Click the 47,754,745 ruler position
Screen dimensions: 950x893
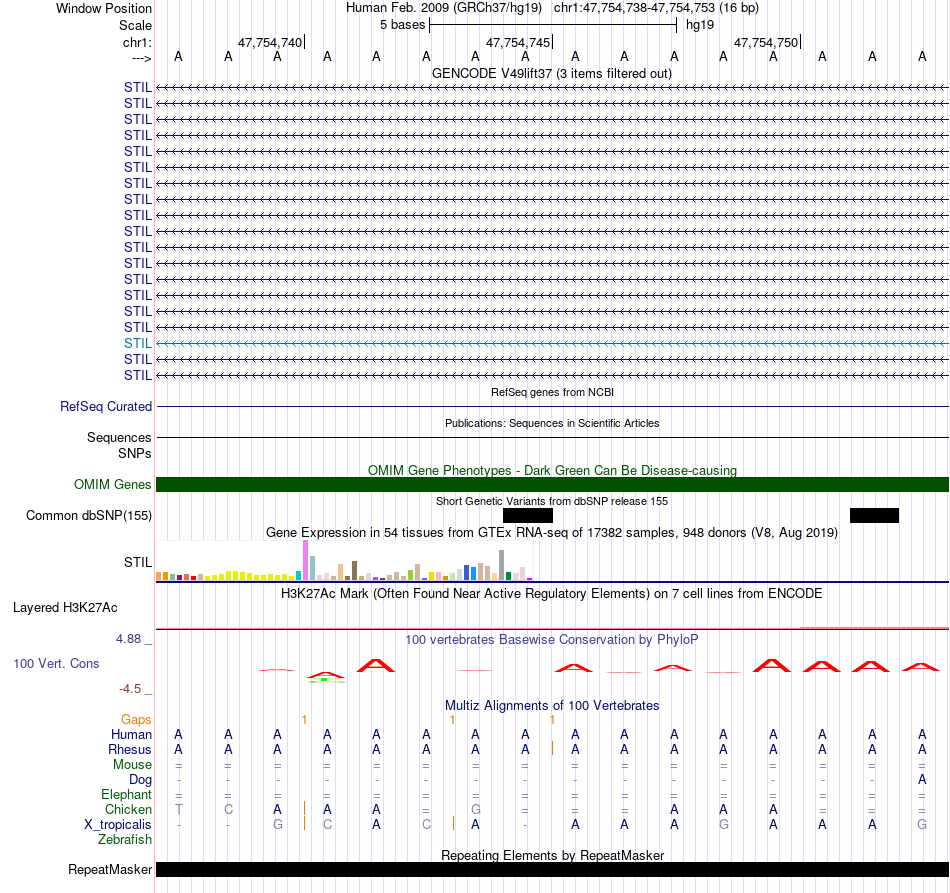pos(518,42)
